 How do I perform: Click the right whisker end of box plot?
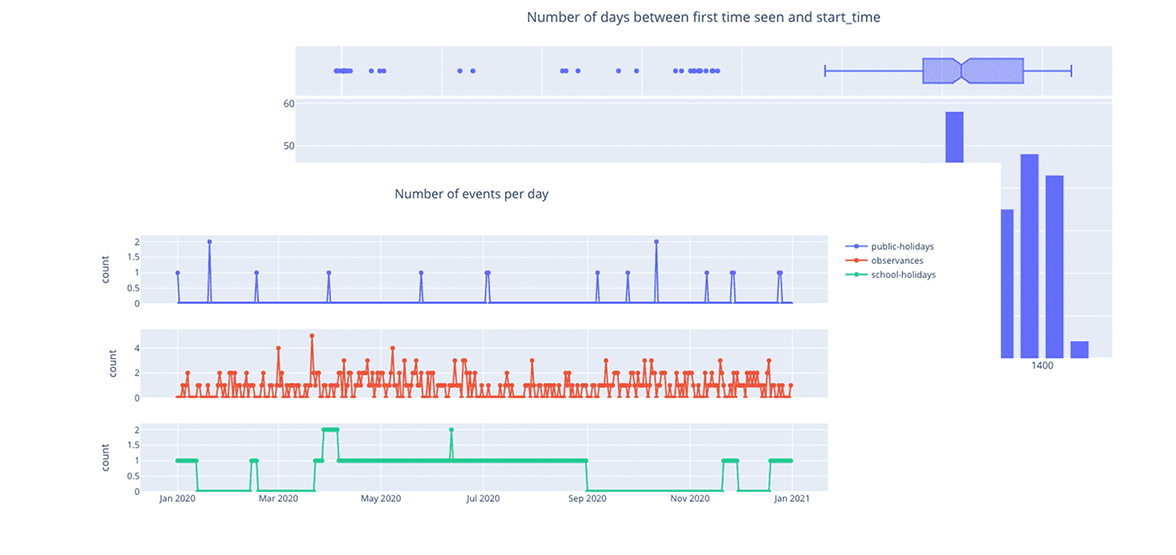point(1071,70)
